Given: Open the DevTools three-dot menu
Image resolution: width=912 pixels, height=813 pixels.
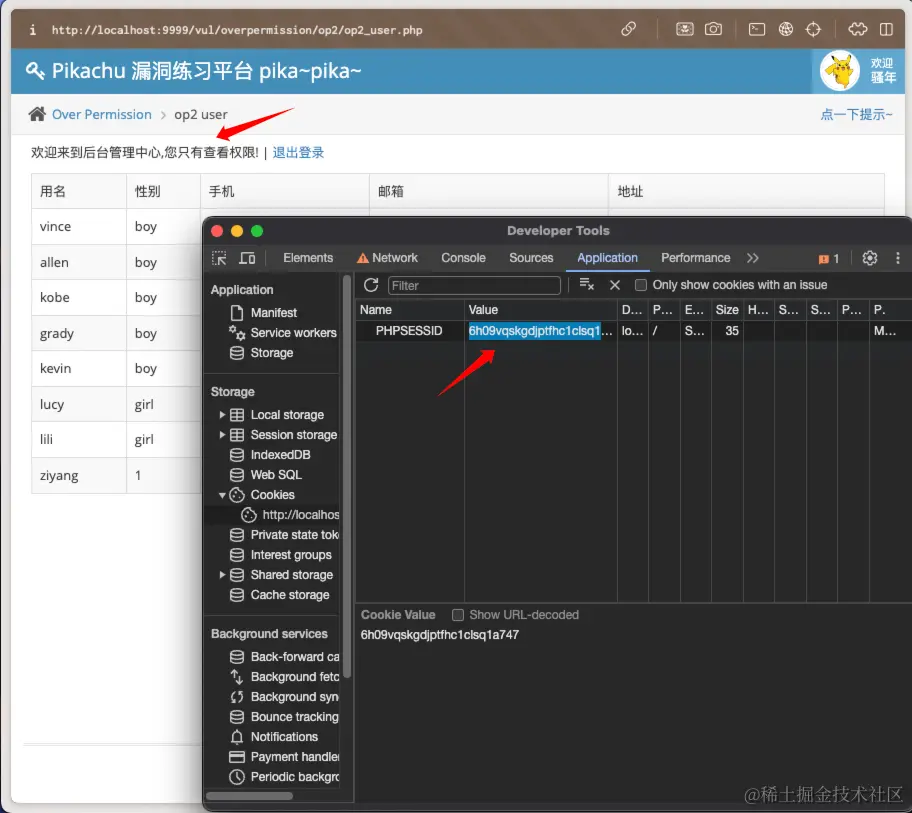Looking at the screenshot, I should [x=897, y=258].
